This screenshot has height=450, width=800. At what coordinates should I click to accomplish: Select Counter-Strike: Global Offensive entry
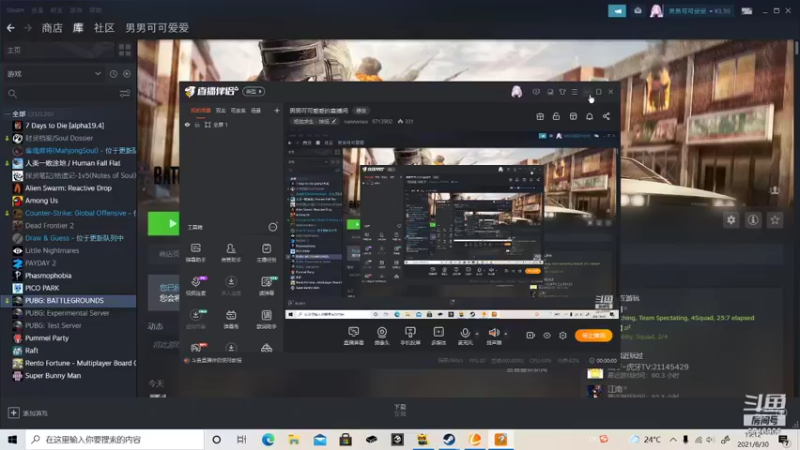tap(75, 213)
